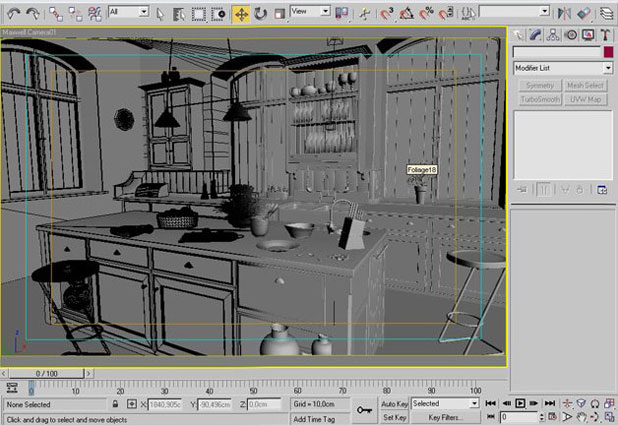Switch to the Display panel tab

point(588,35)
